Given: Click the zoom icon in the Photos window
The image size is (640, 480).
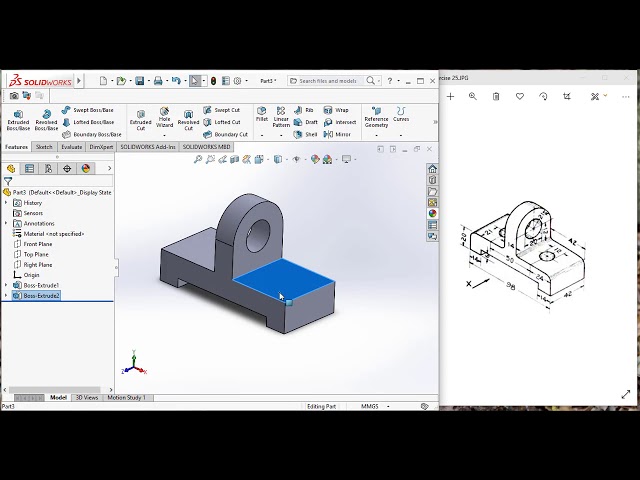Looking at the screenshot, I should (x=473, y=96).
